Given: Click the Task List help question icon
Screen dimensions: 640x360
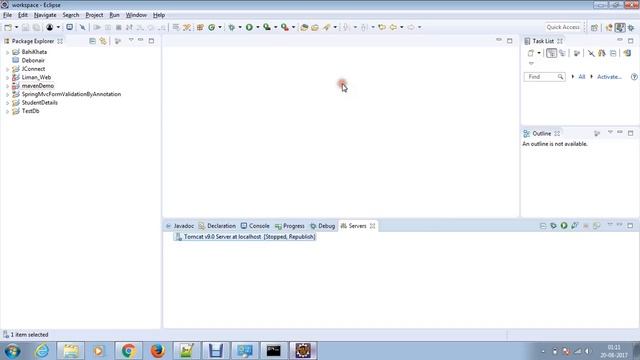Looking at the screenshot, I should pos(634,77).
